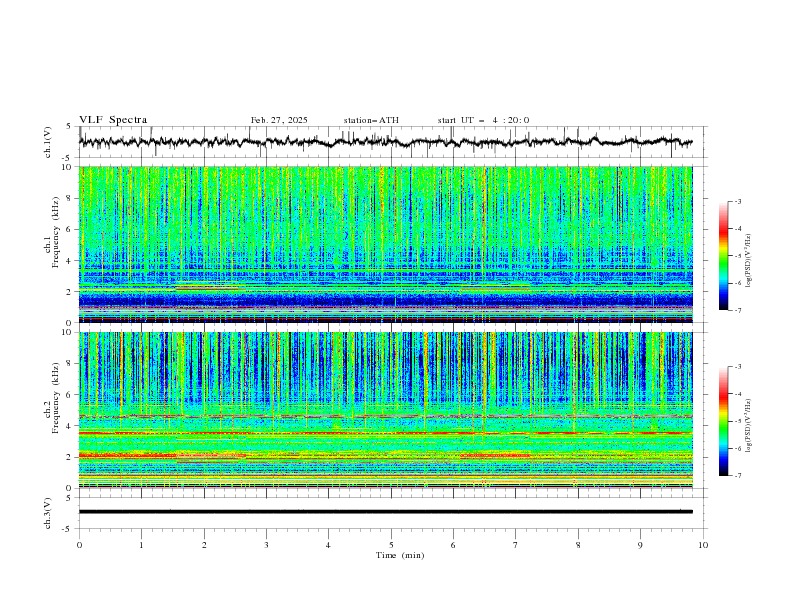This screenshot has width=792, height=612.
Task: Click the "Time (min)" axis label
Action: pyautogui.click(x=400, y=555)
